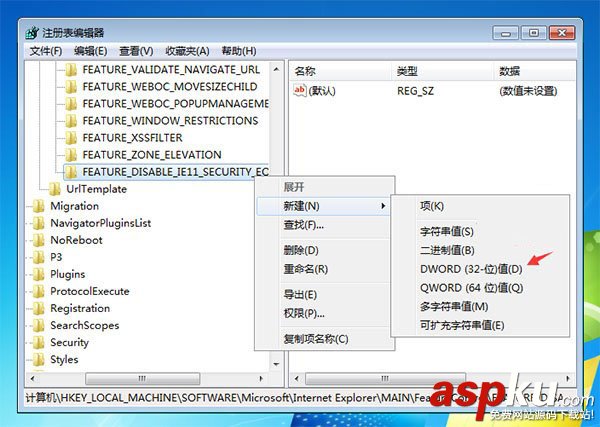Click the tree pane scroll up arrow
600x427 pixels.
(x=276, y=70)
